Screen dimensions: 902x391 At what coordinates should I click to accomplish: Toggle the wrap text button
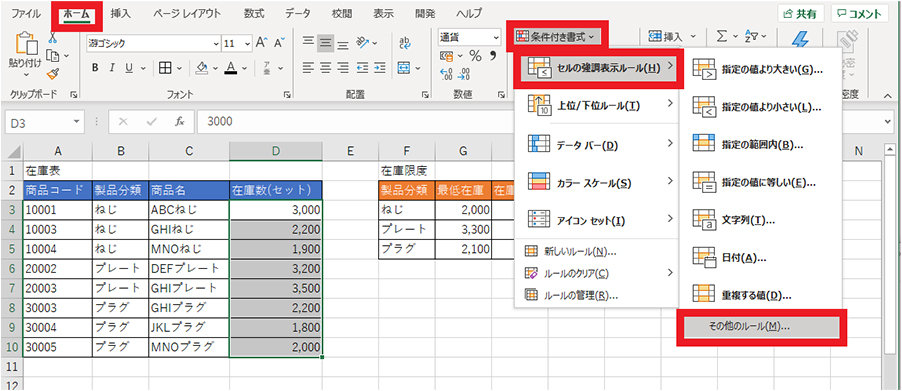coord(405,43)
